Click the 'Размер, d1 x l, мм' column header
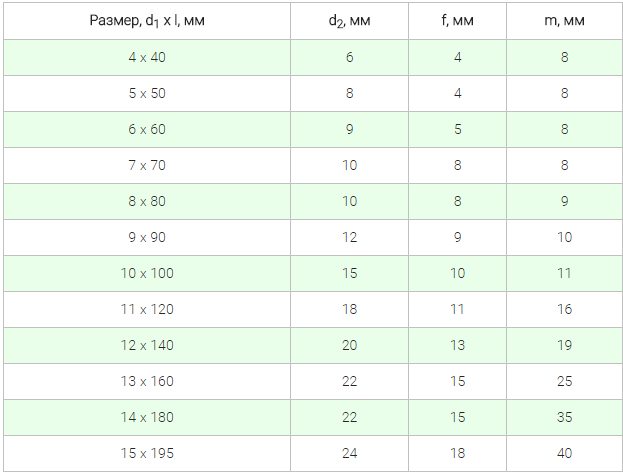Image resolution: width=623 pixels, height=475 pixels. click(147, 21)
